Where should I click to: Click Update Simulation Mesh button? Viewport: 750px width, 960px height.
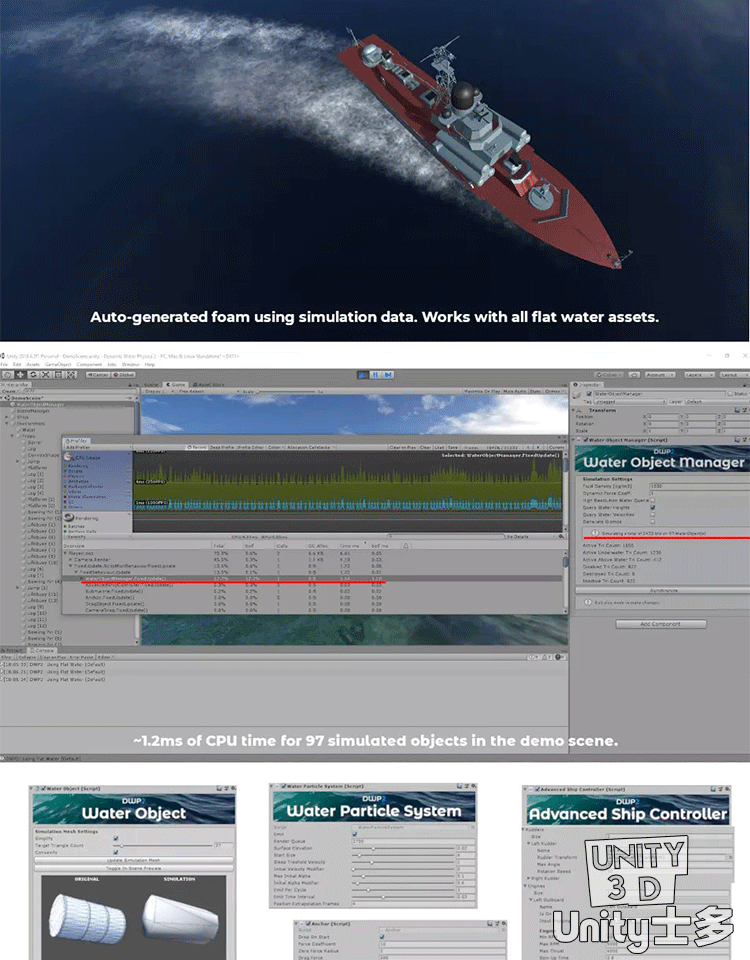point(132,860)
